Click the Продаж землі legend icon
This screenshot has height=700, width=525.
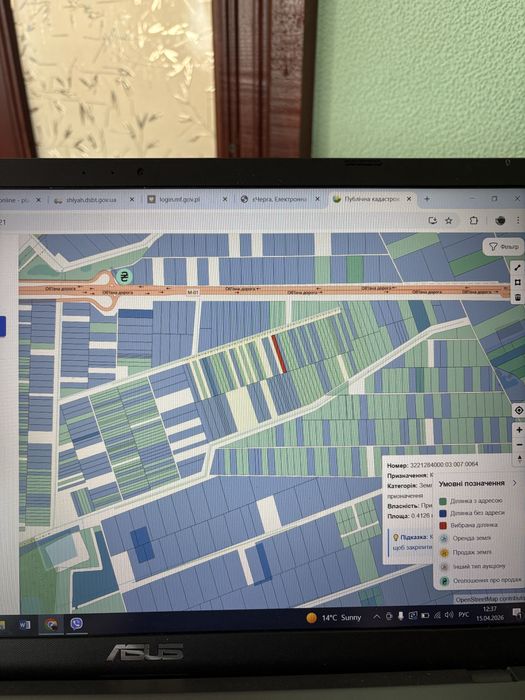point(444,553)
